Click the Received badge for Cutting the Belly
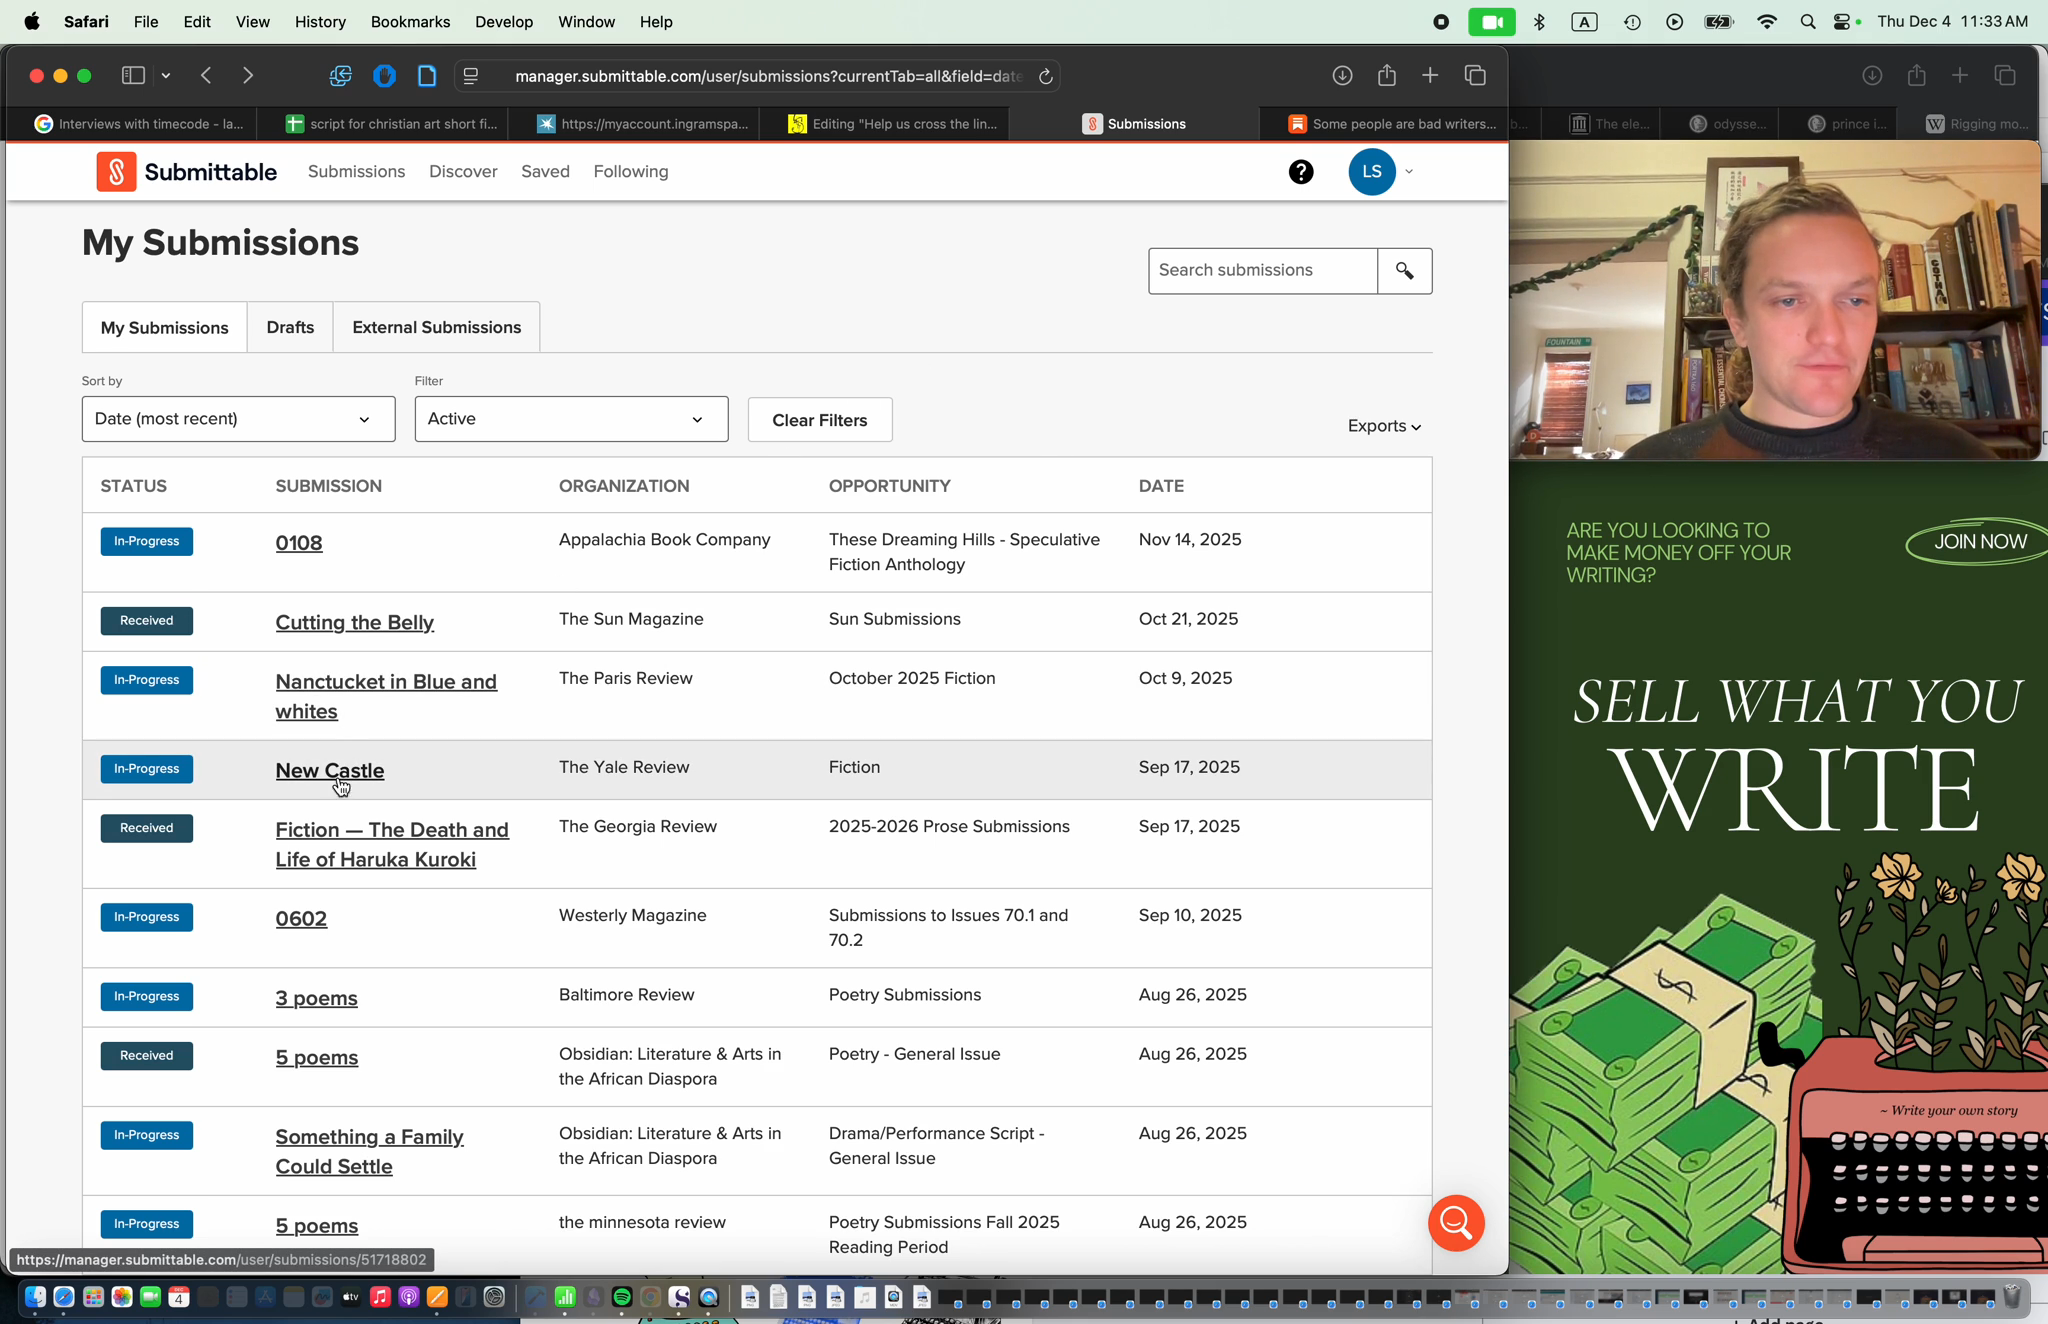This screenshot has width=2048, height=1324. click(x=146, y=621)
